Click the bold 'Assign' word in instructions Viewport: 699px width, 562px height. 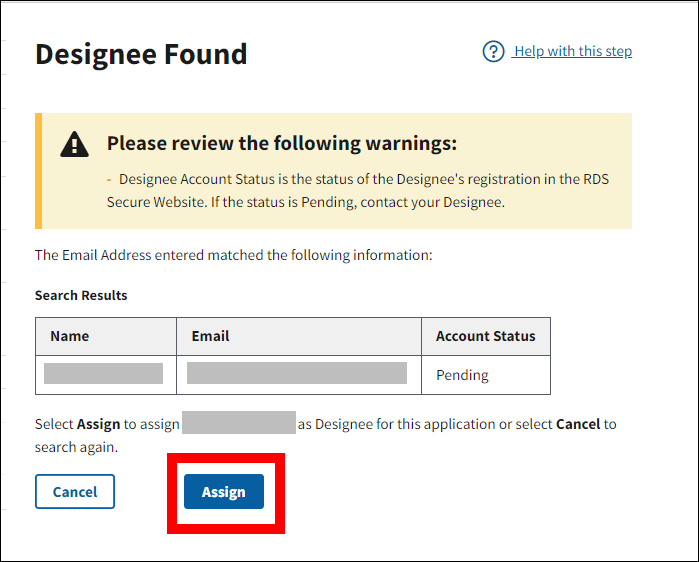(99, 424)
